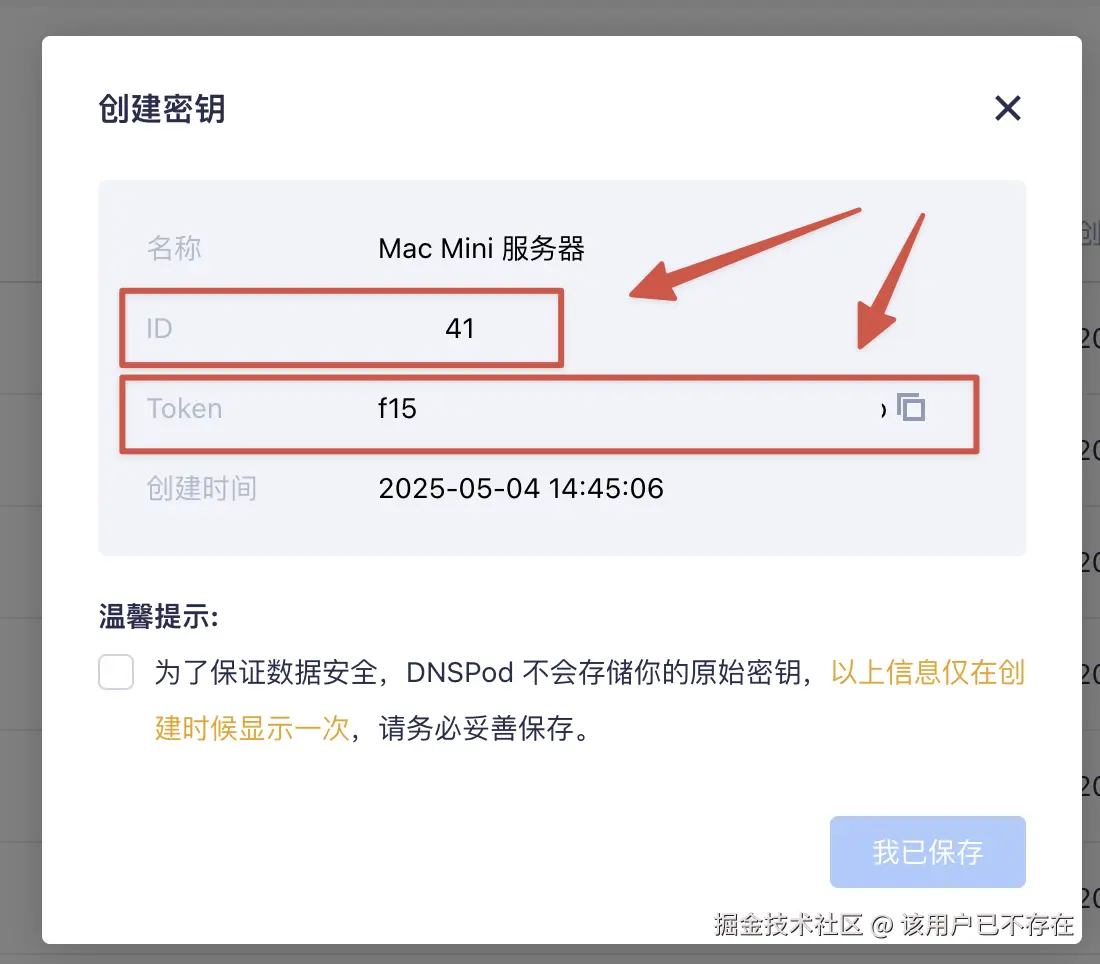Click the word DNSPod in the notice
This screenshot has width=1100, height=964.
[460, 672]
